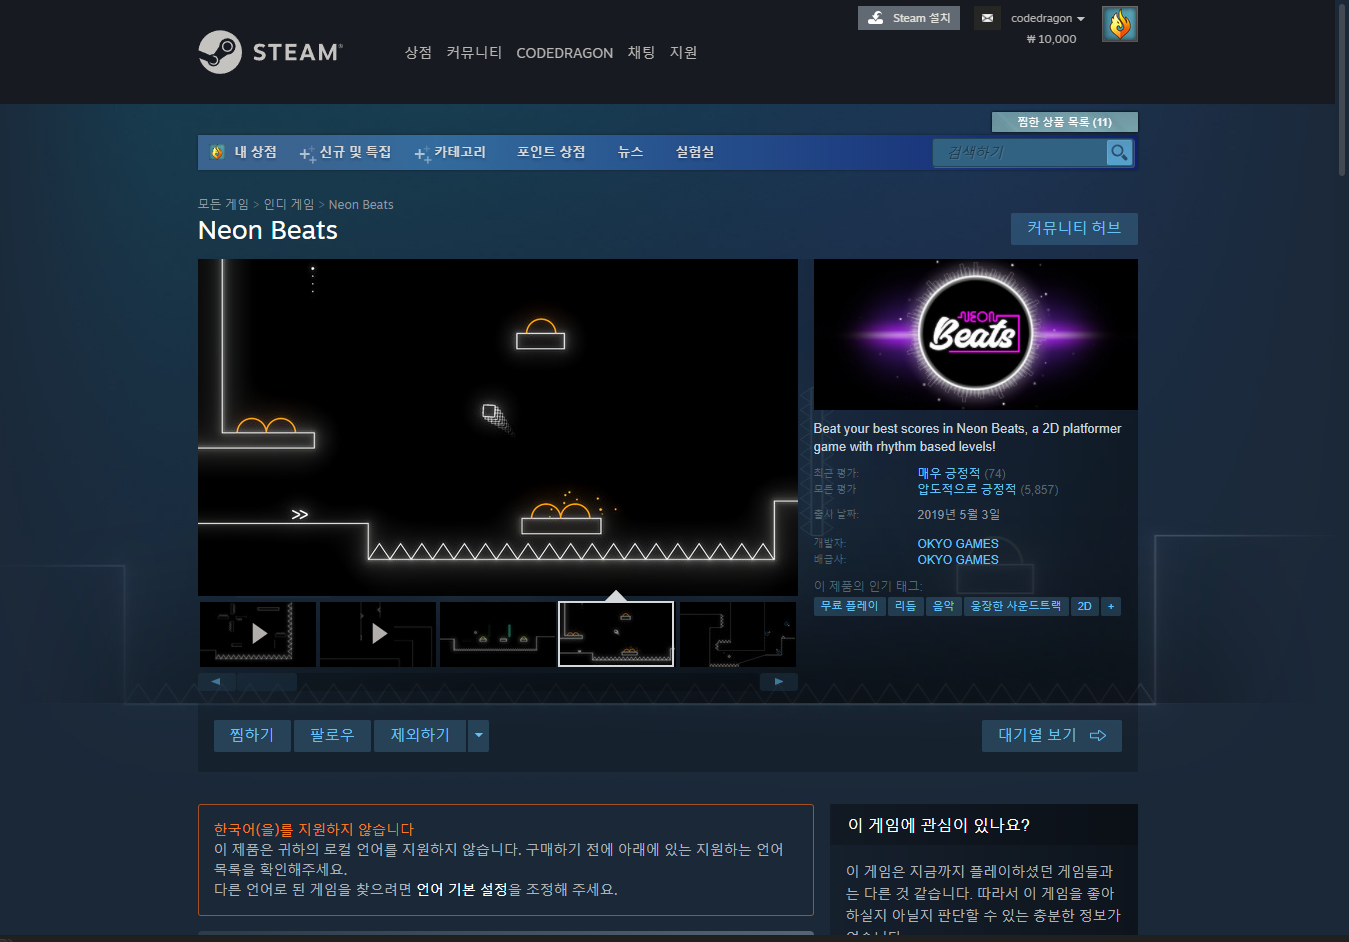Click the 대기열 보기 button
Viewport: 1349px width, 942px height.
click(x=1052, y=736)
